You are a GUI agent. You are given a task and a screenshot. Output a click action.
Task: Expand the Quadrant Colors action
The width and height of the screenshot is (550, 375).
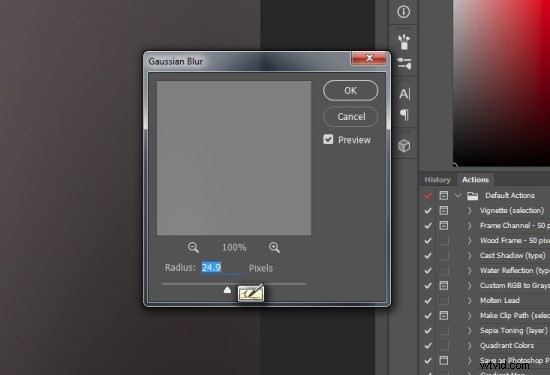click(x=470, y=346)
